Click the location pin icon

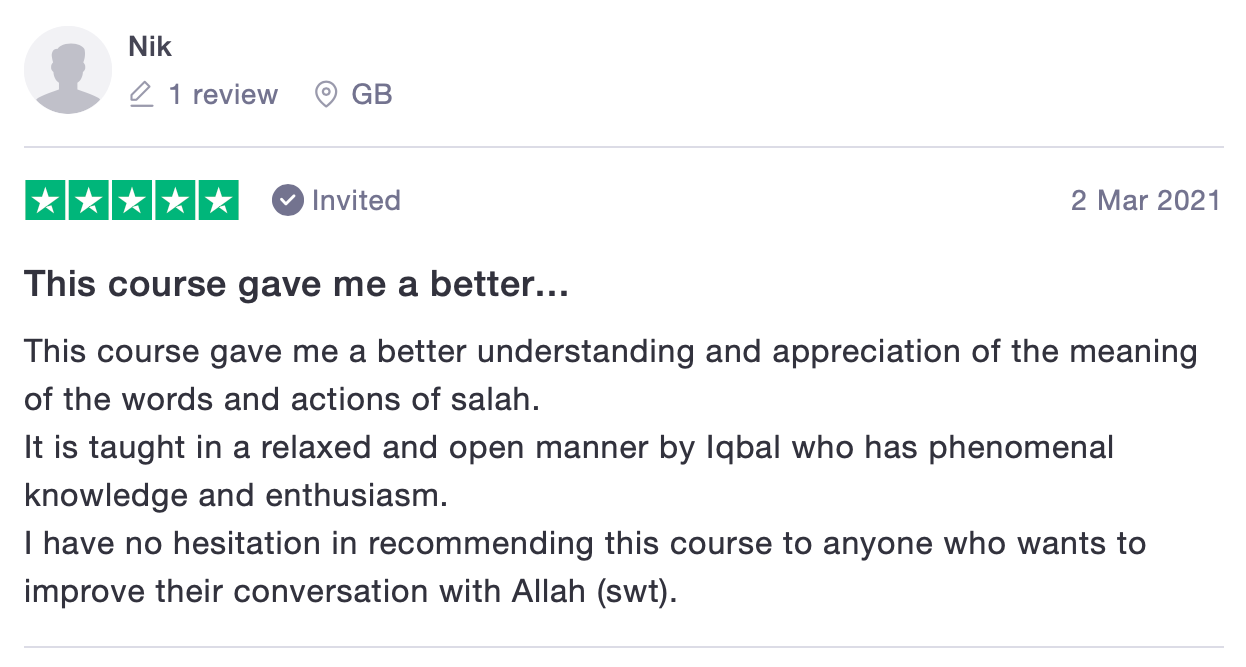click(326, 95)
